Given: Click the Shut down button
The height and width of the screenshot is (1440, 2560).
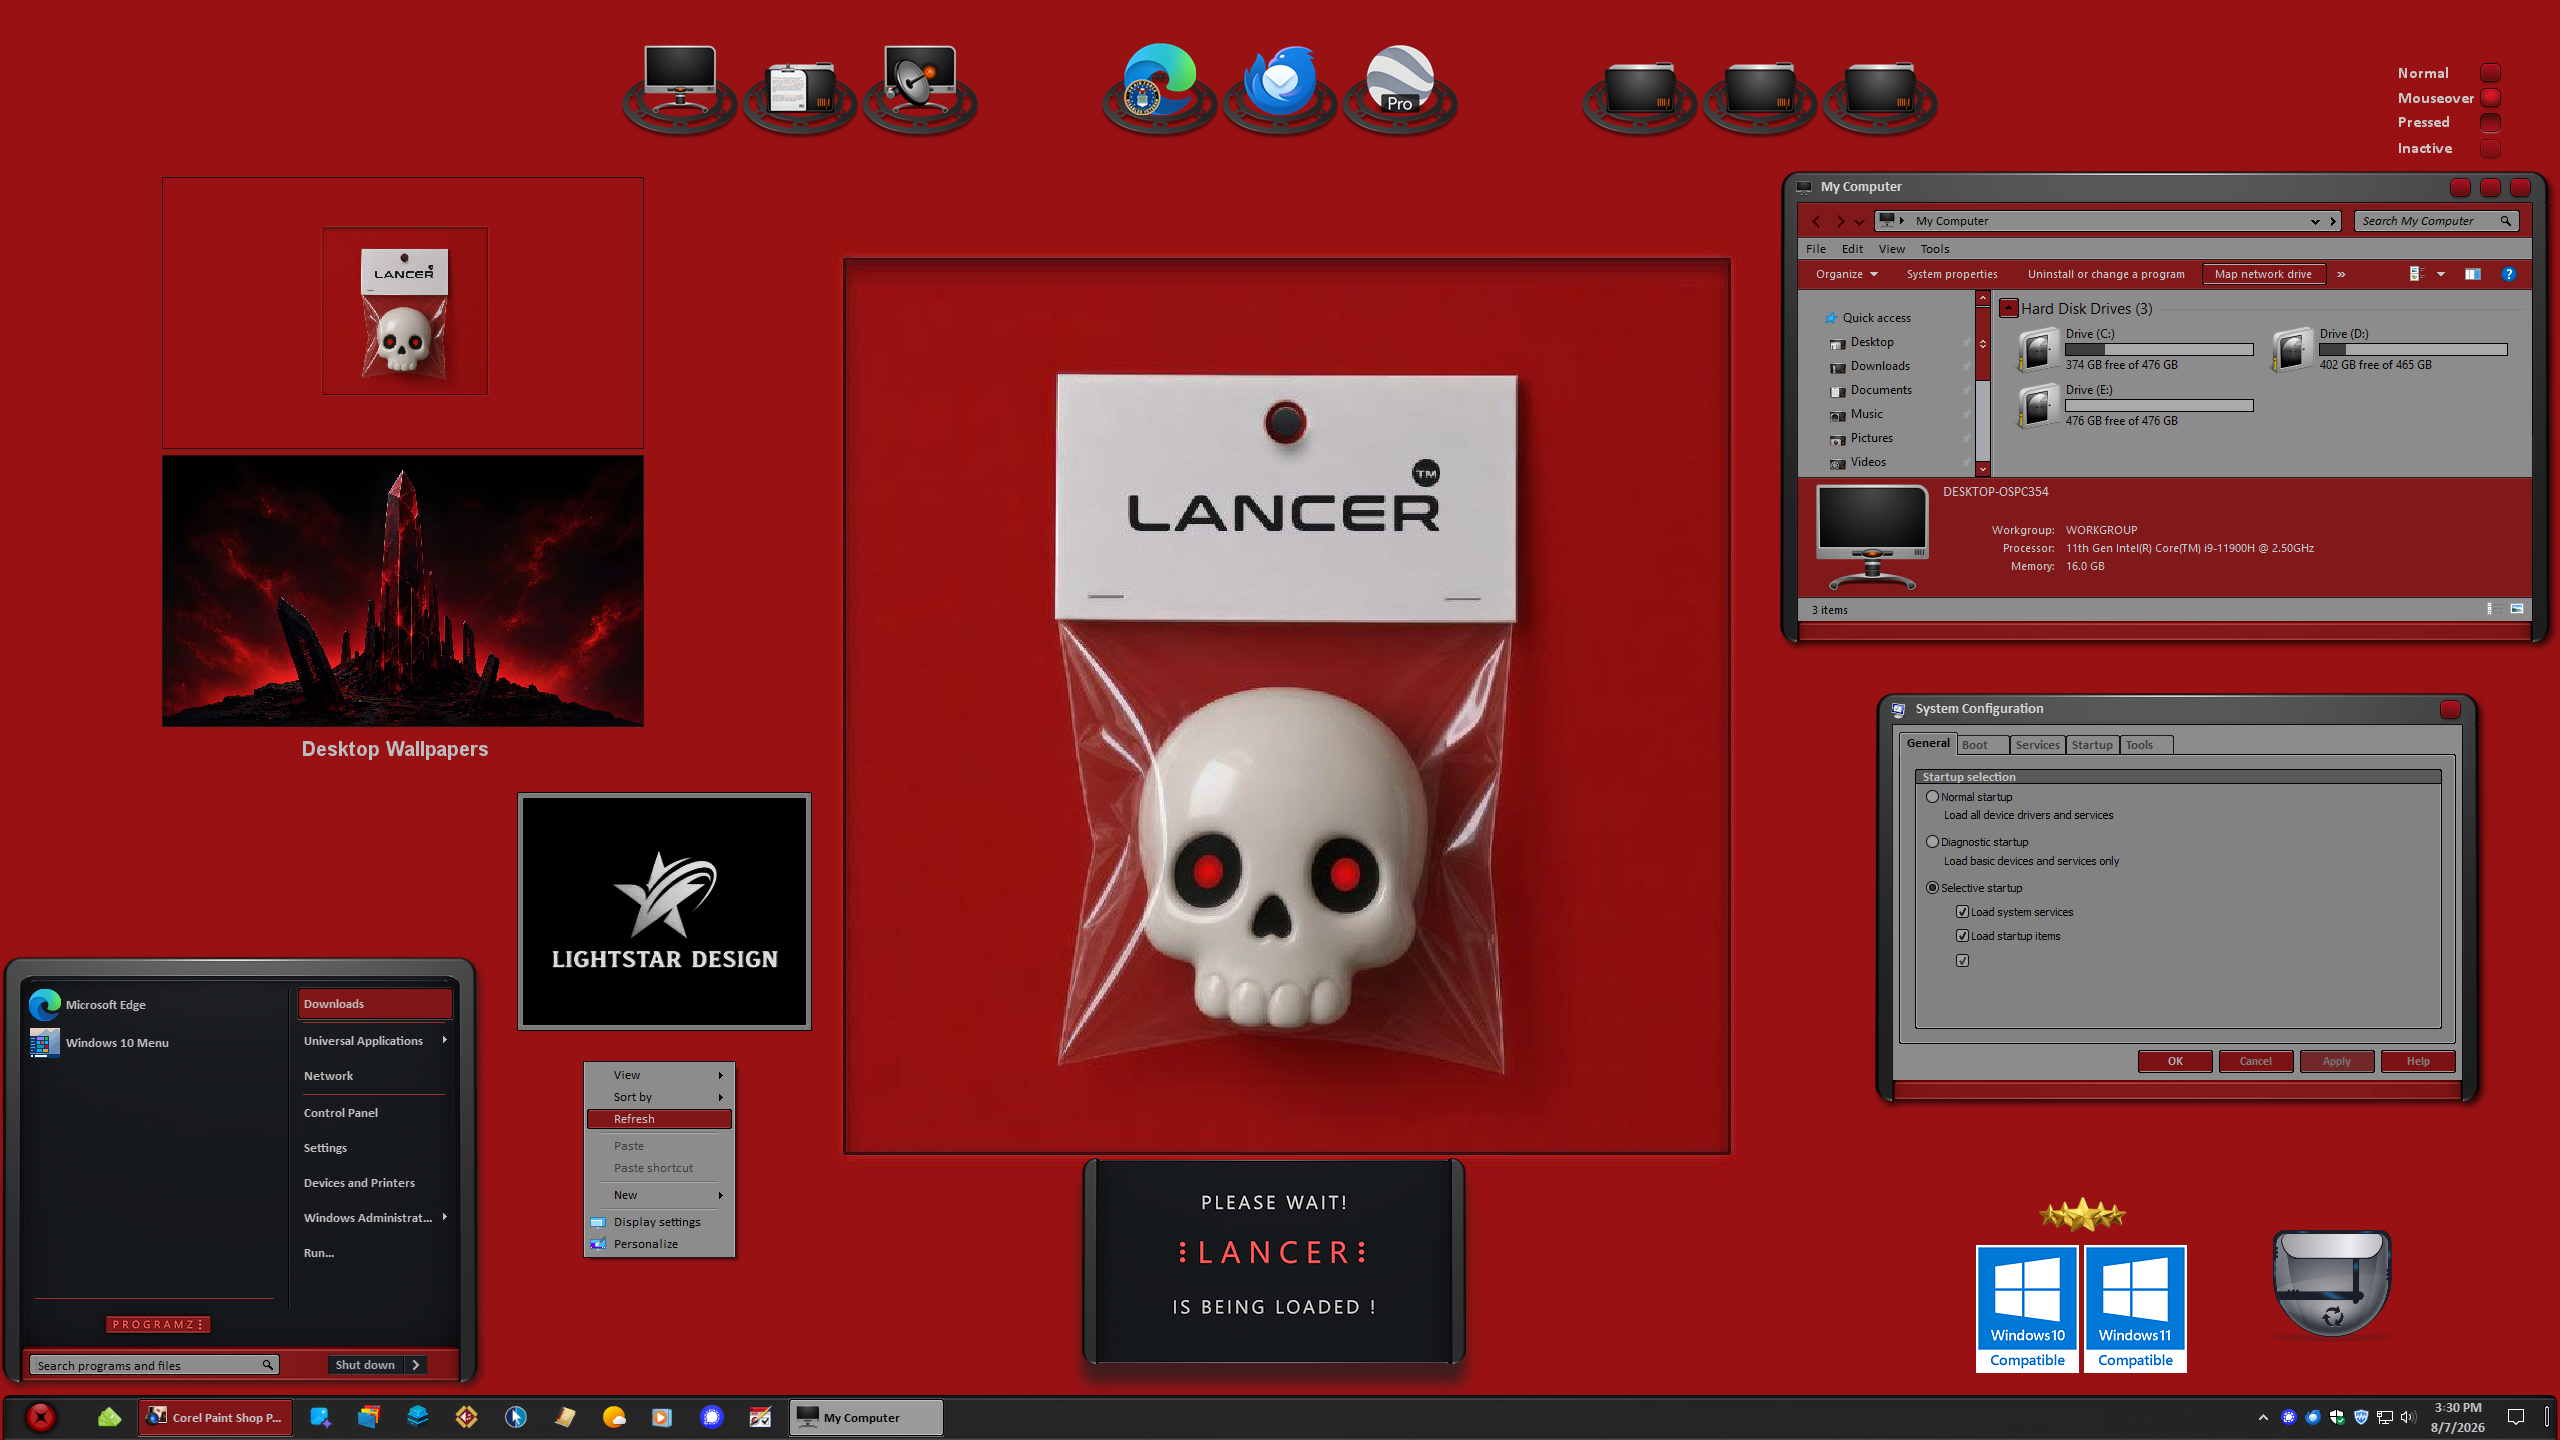Looking at the screenshot, I should tap(366, 1365).
